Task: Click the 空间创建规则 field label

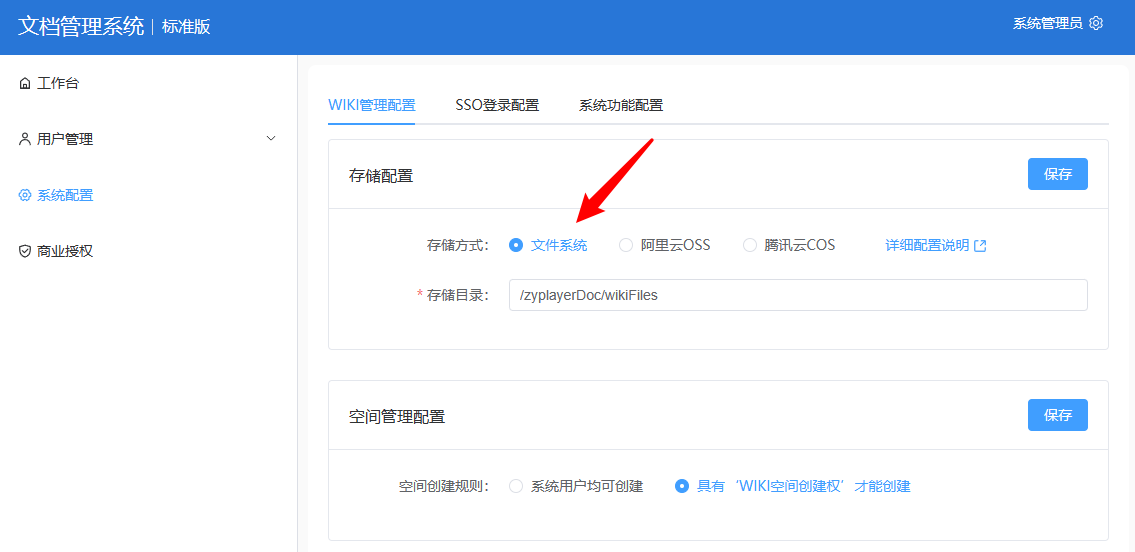Action: [x=444, y=486]
